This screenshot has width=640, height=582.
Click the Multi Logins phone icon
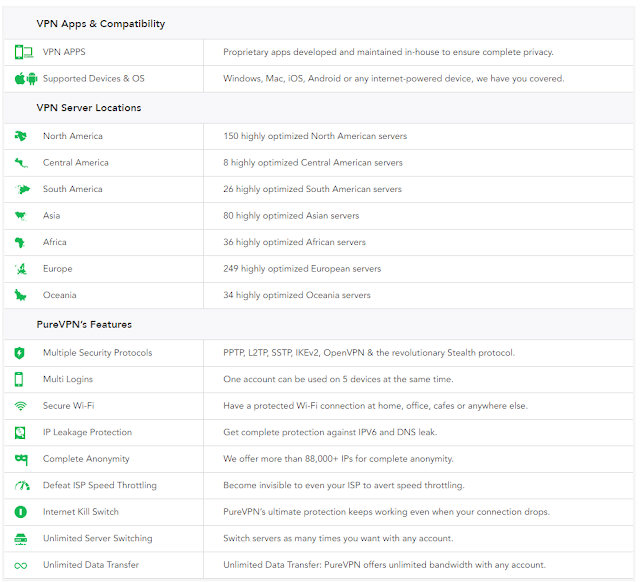(19, 379)
